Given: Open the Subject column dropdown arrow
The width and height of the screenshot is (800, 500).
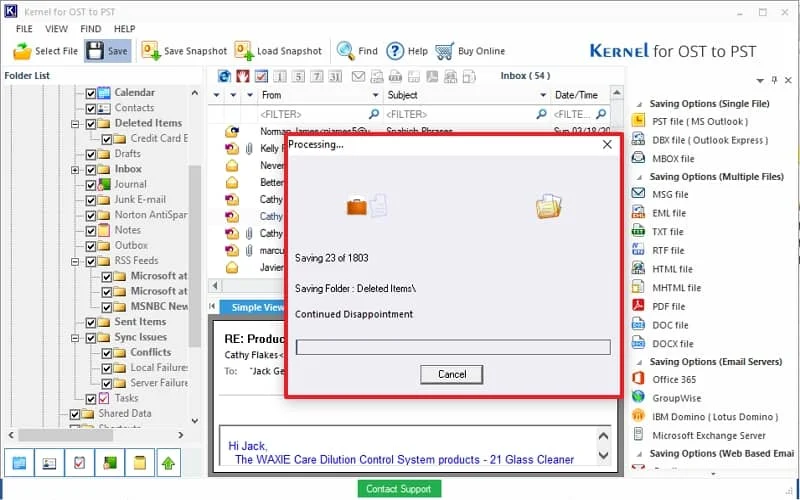Looking at the screenshot, I should click(543, 95).
